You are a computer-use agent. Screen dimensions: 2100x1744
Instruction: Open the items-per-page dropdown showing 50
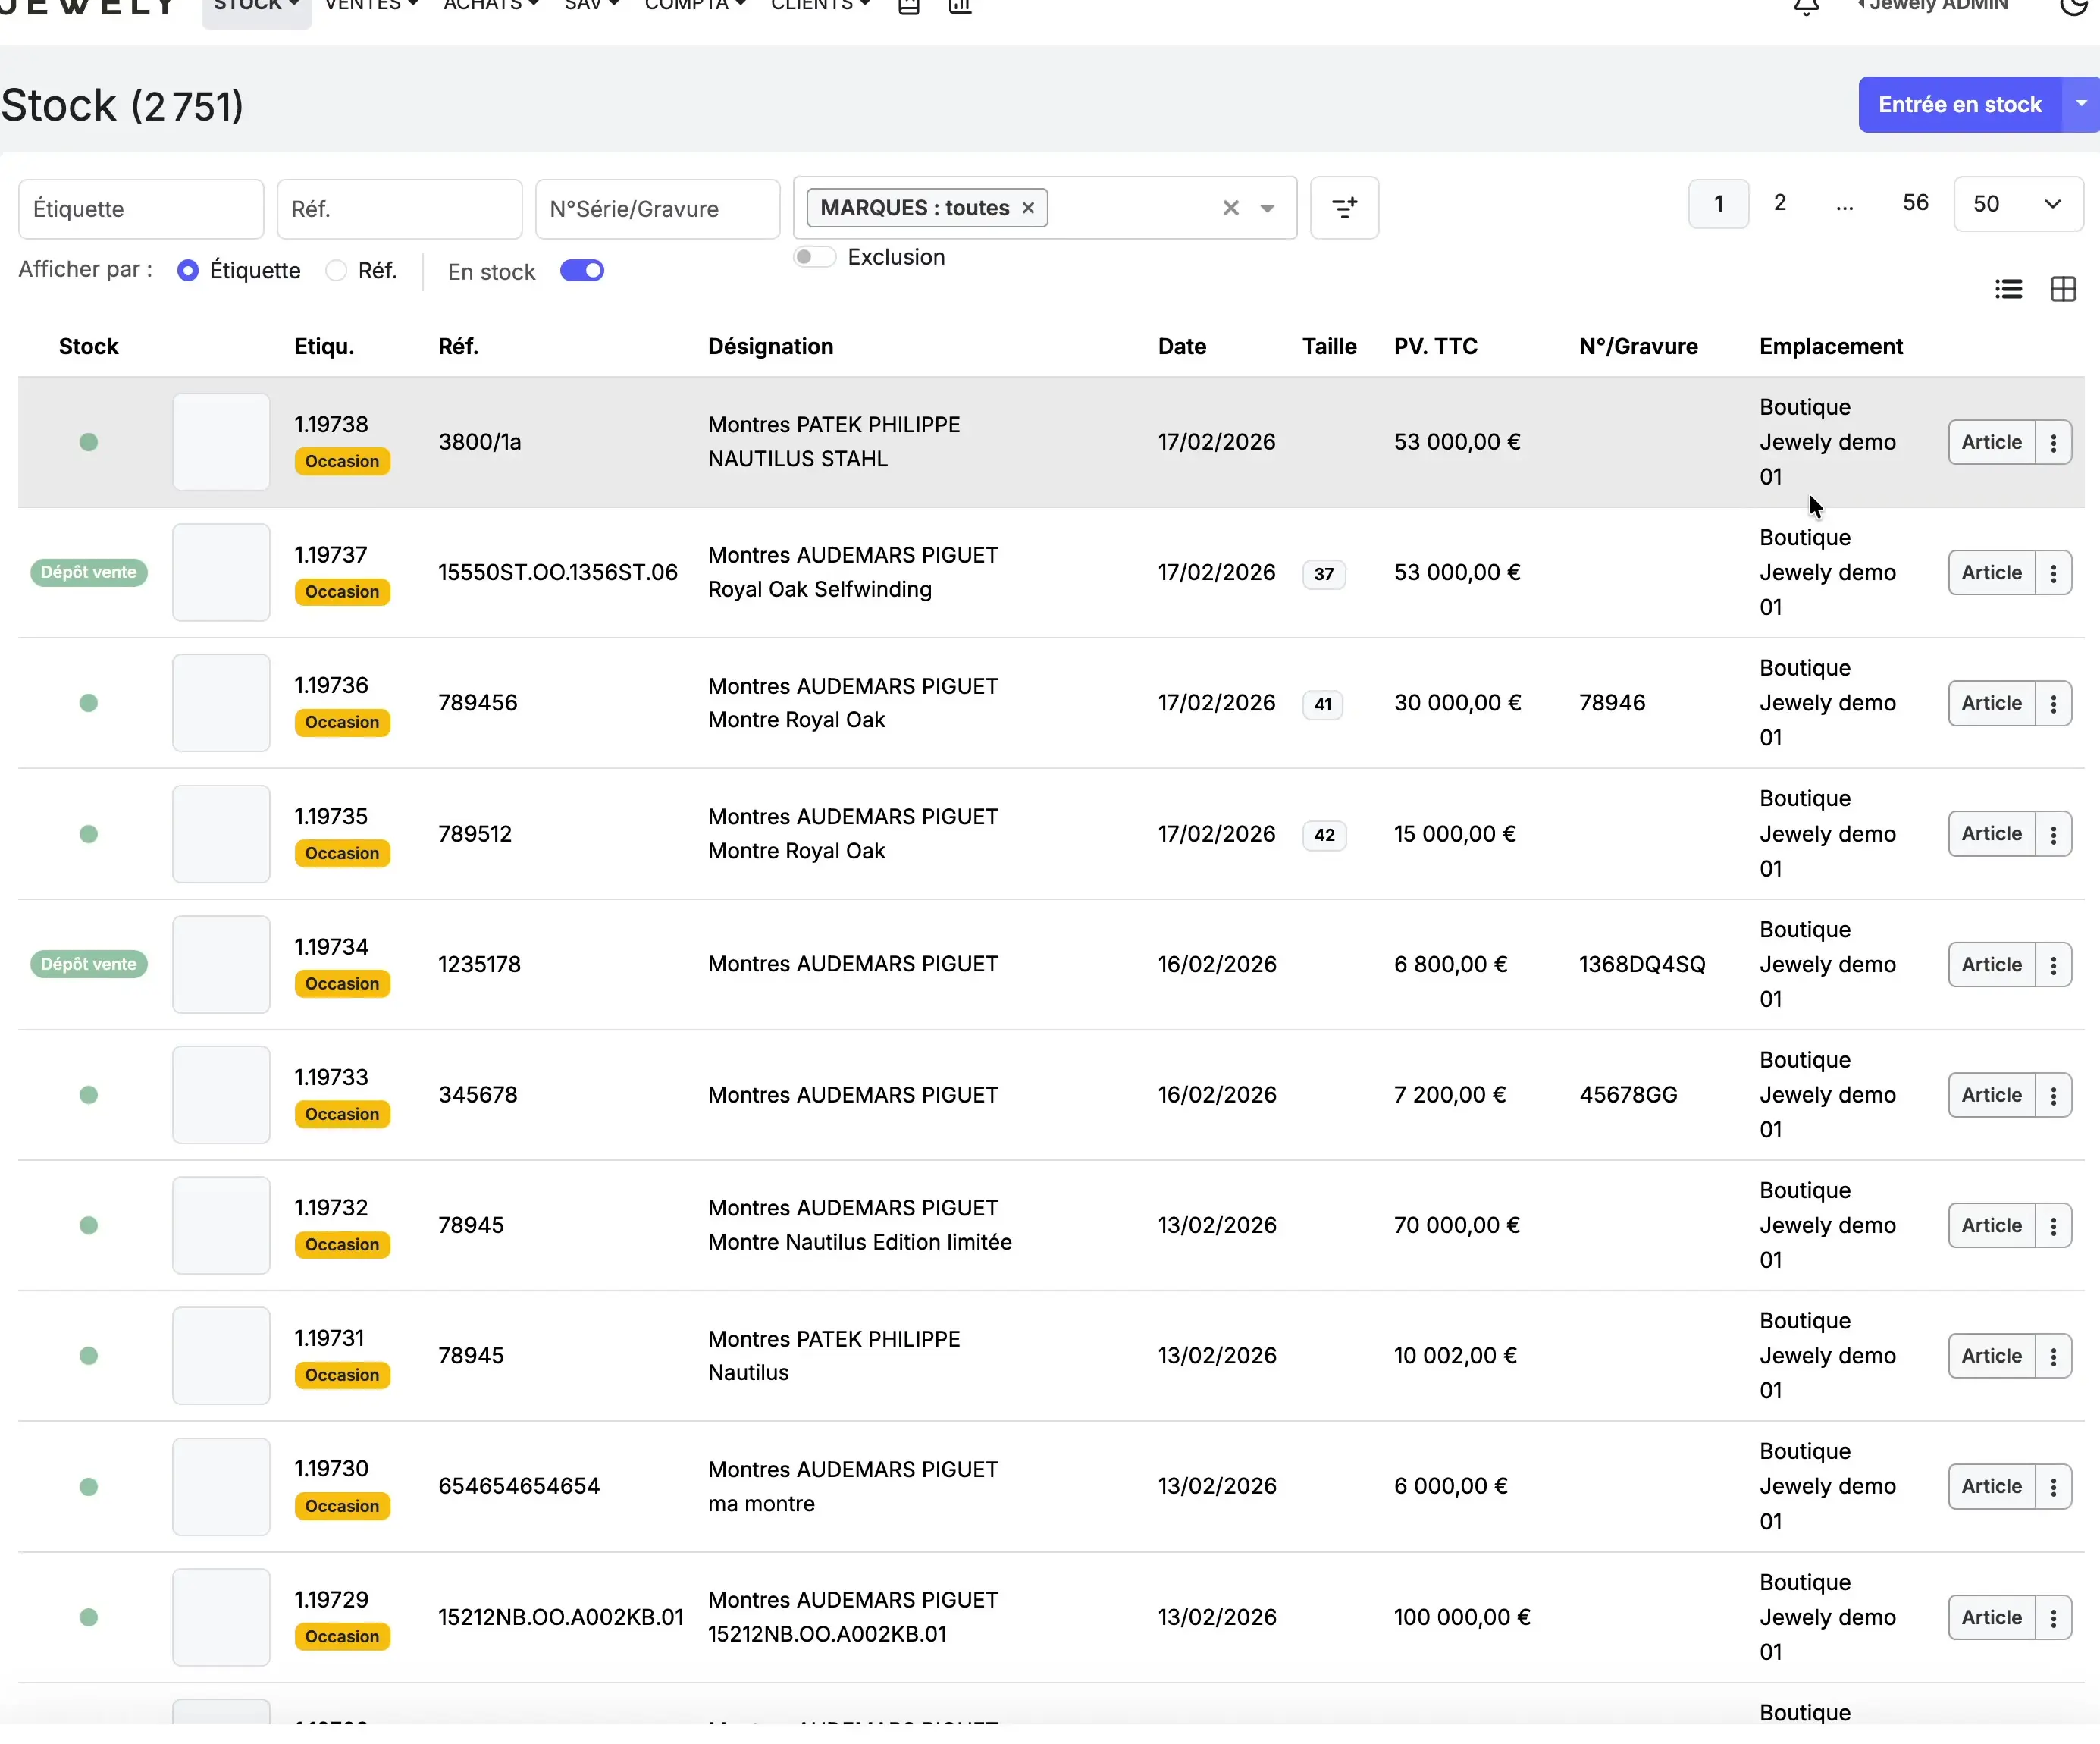point(2018,204)
